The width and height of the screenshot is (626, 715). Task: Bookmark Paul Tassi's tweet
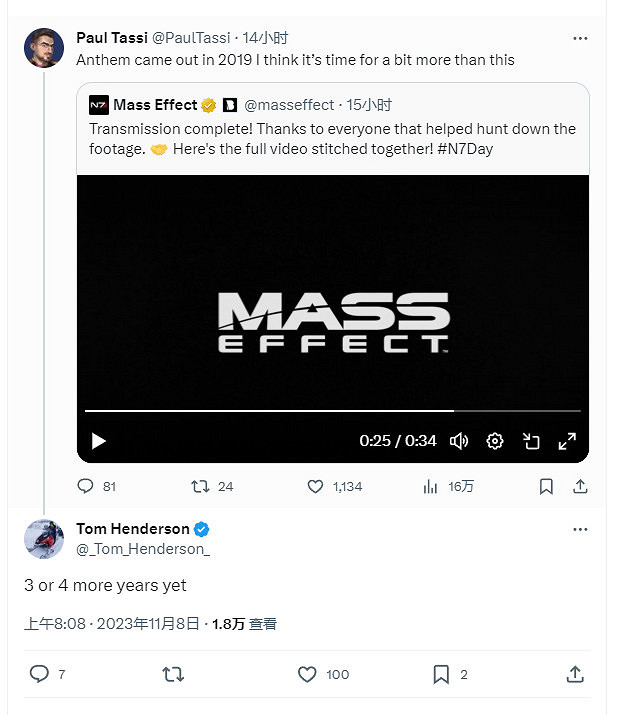[x=546, y=487]
